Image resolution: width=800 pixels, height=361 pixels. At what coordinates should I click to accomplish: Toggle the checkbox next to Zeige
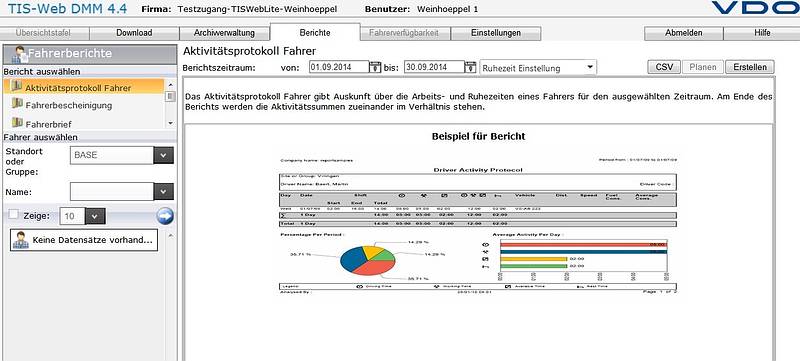[14, 215]
